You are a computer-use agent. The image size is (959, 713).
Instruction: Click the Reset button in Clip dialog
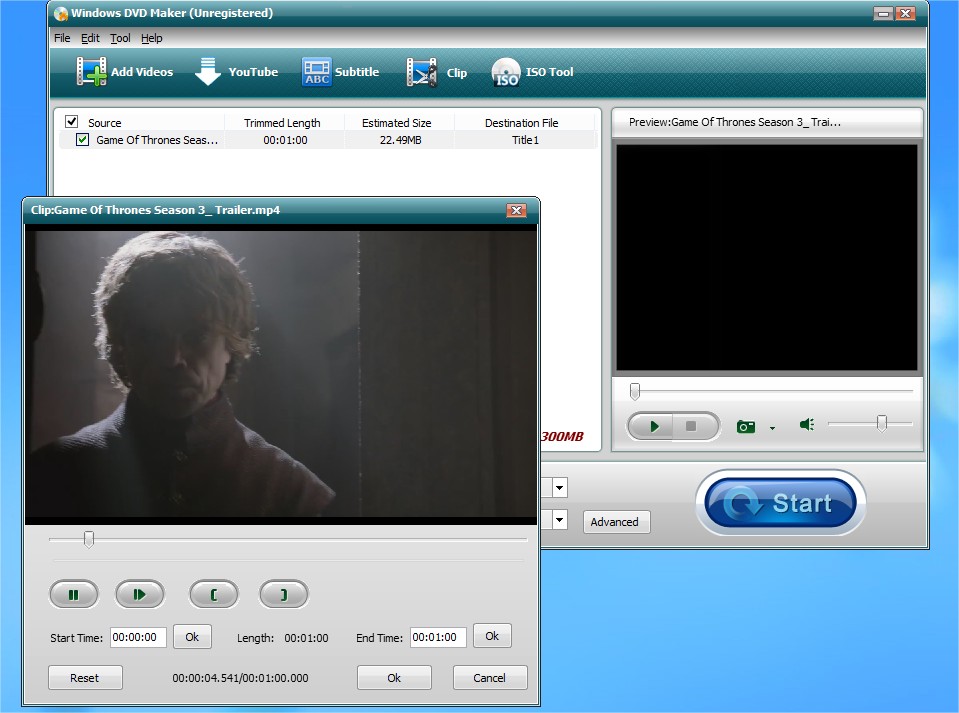click(x=85, y=678)
